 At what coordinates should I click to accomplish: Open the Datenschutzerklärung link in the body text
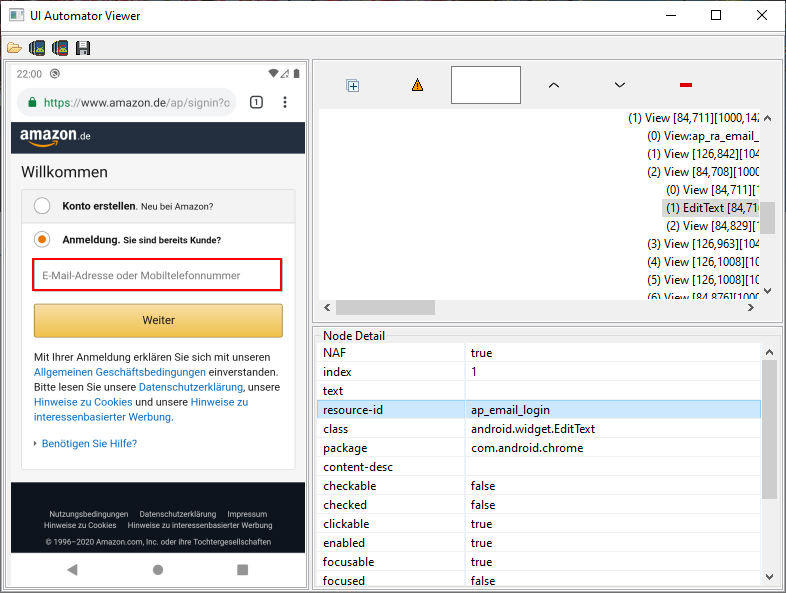click(191, 387)
